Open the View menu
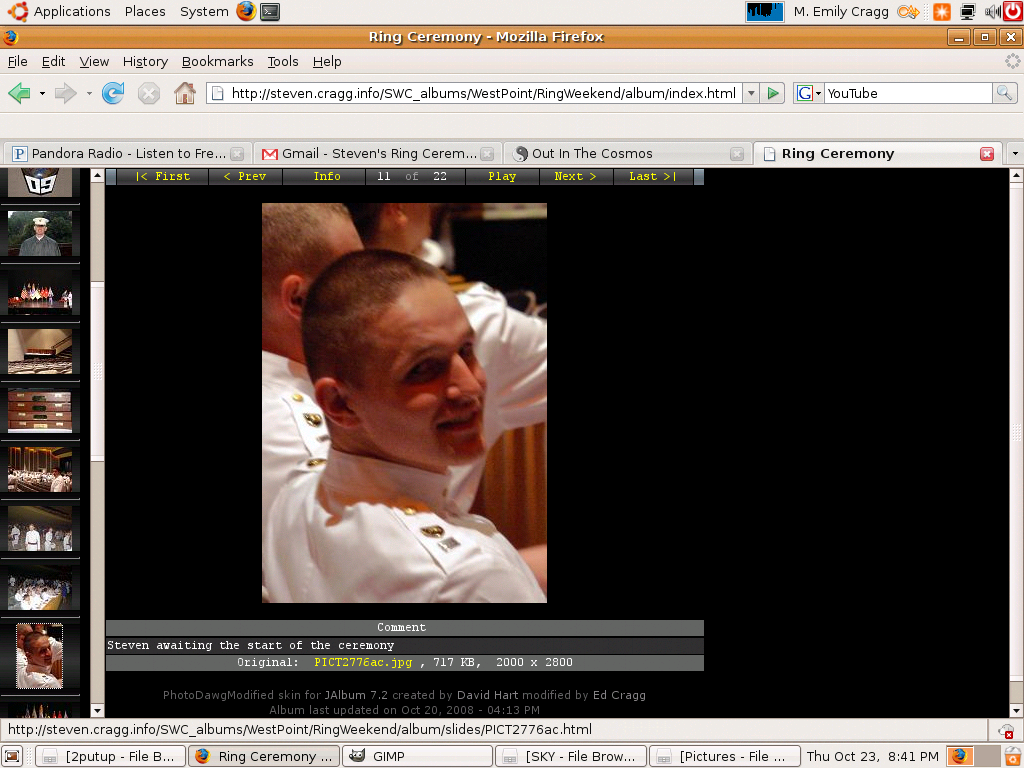Viewport: 1024px width, 768px height. (94, 61)
